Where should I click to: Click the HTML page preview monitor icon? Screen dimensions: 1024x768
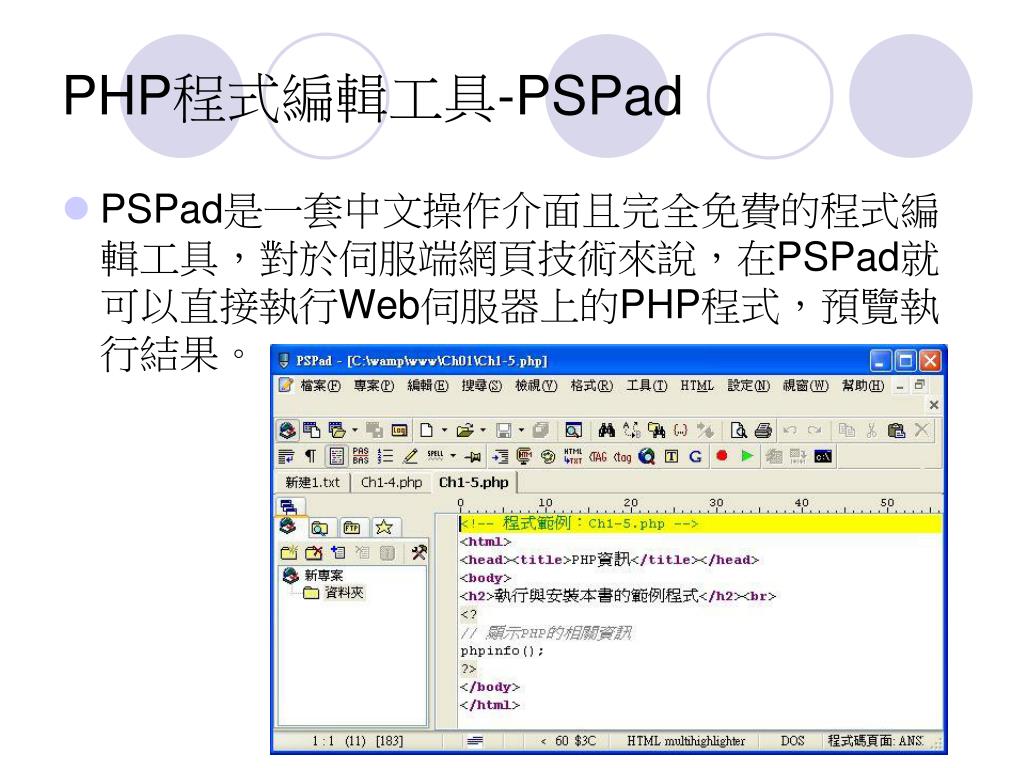click(524, 456)
